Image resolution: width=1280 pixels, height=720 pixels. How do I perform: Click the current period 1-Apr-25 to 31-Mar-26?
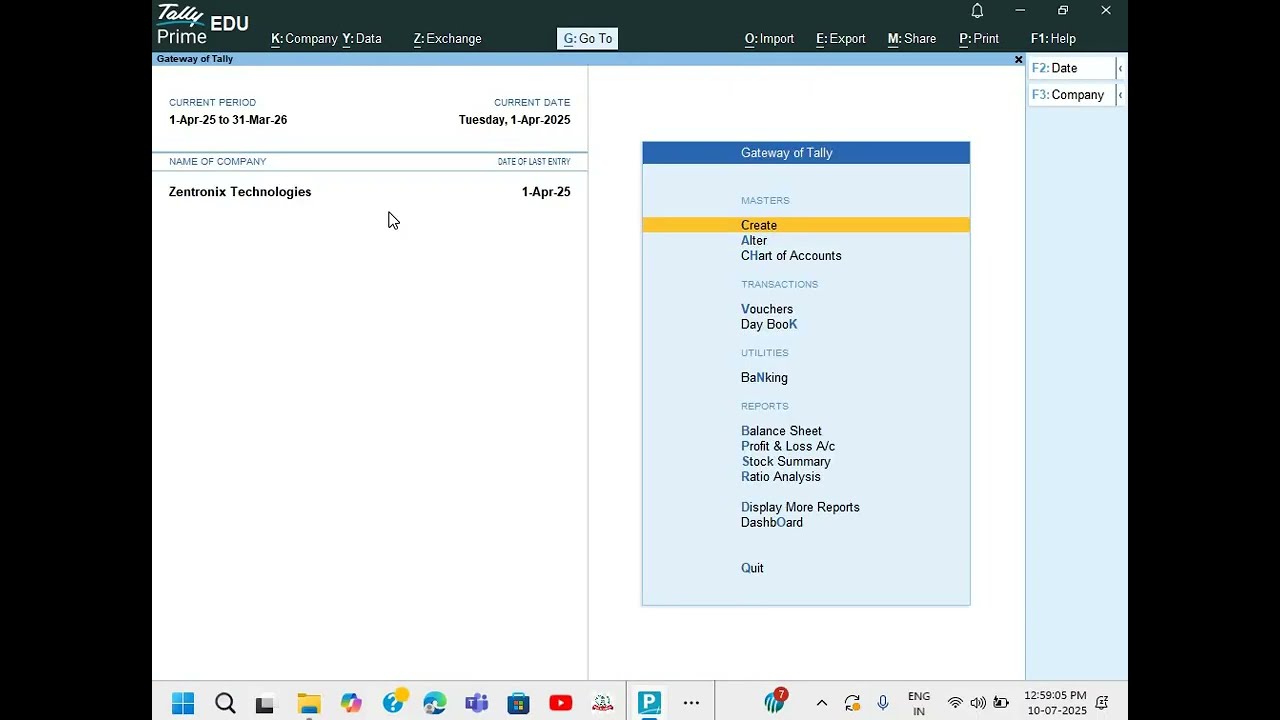228,120
